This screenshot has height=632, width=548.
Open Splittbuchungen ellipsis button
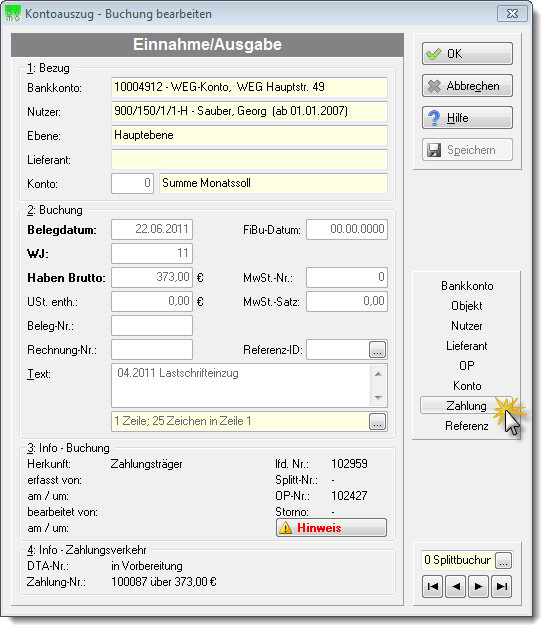click(x=503, y=560)
